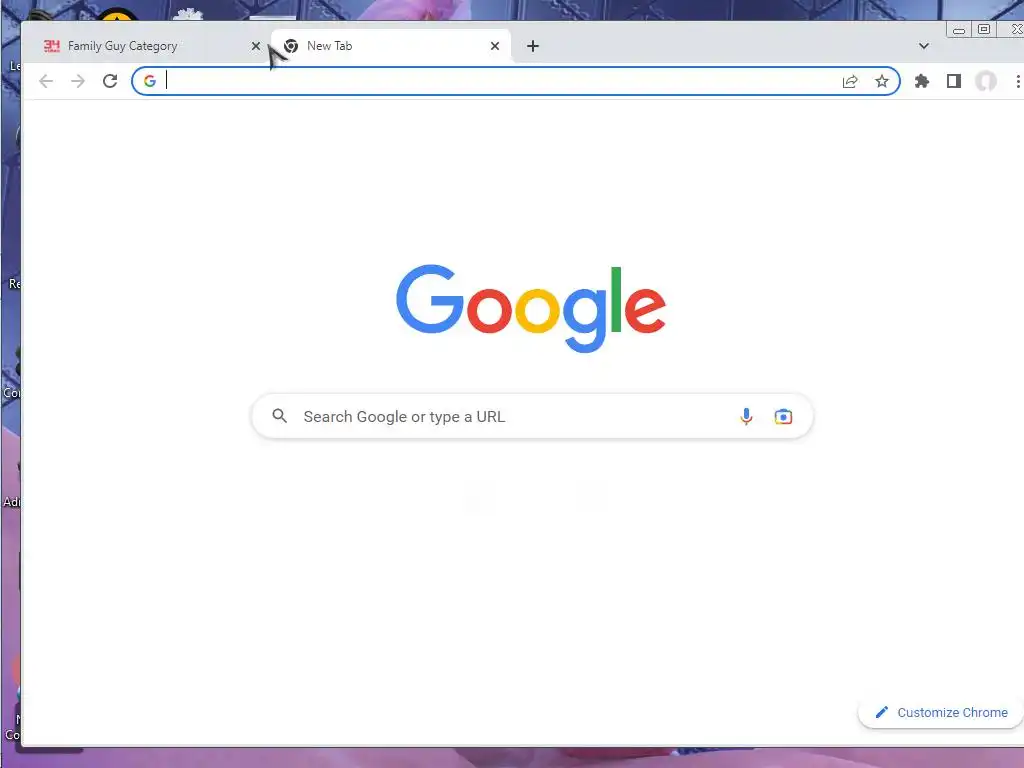Minimize the Chrome window

click(x=959, y=29)
